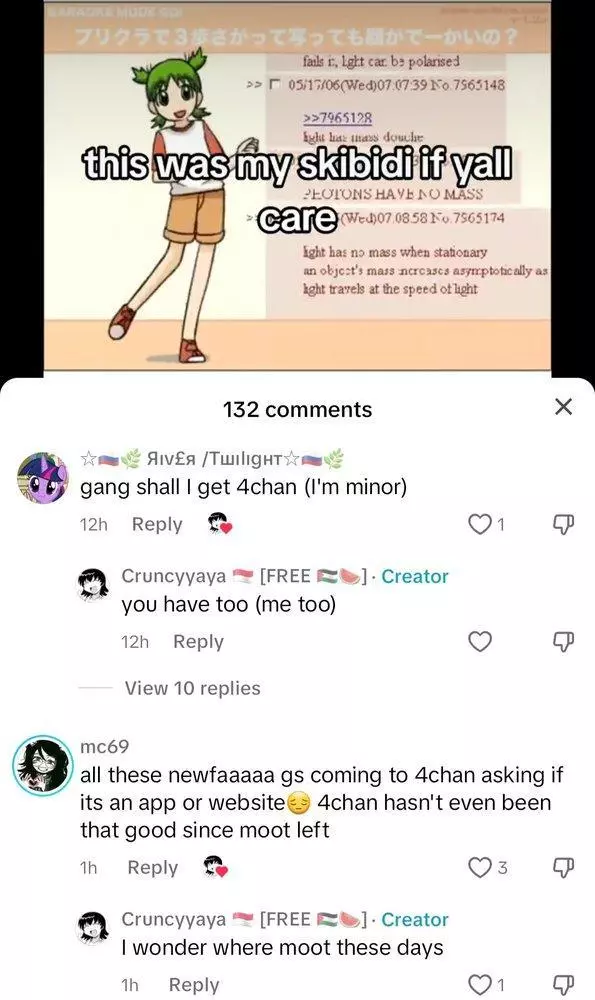Dislike the "I wonder where moot" reply
The image size is (595, 1000).
(x=563, y=985)
